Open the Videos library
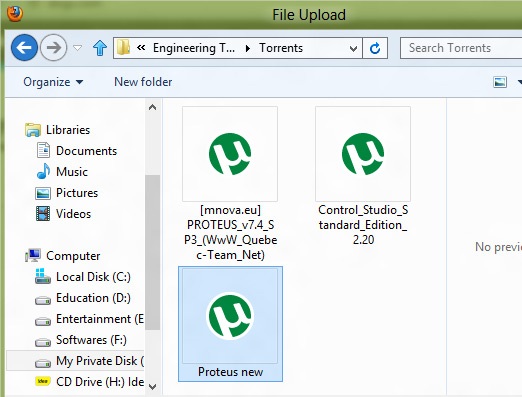522x397 pixels. [73, 214]
